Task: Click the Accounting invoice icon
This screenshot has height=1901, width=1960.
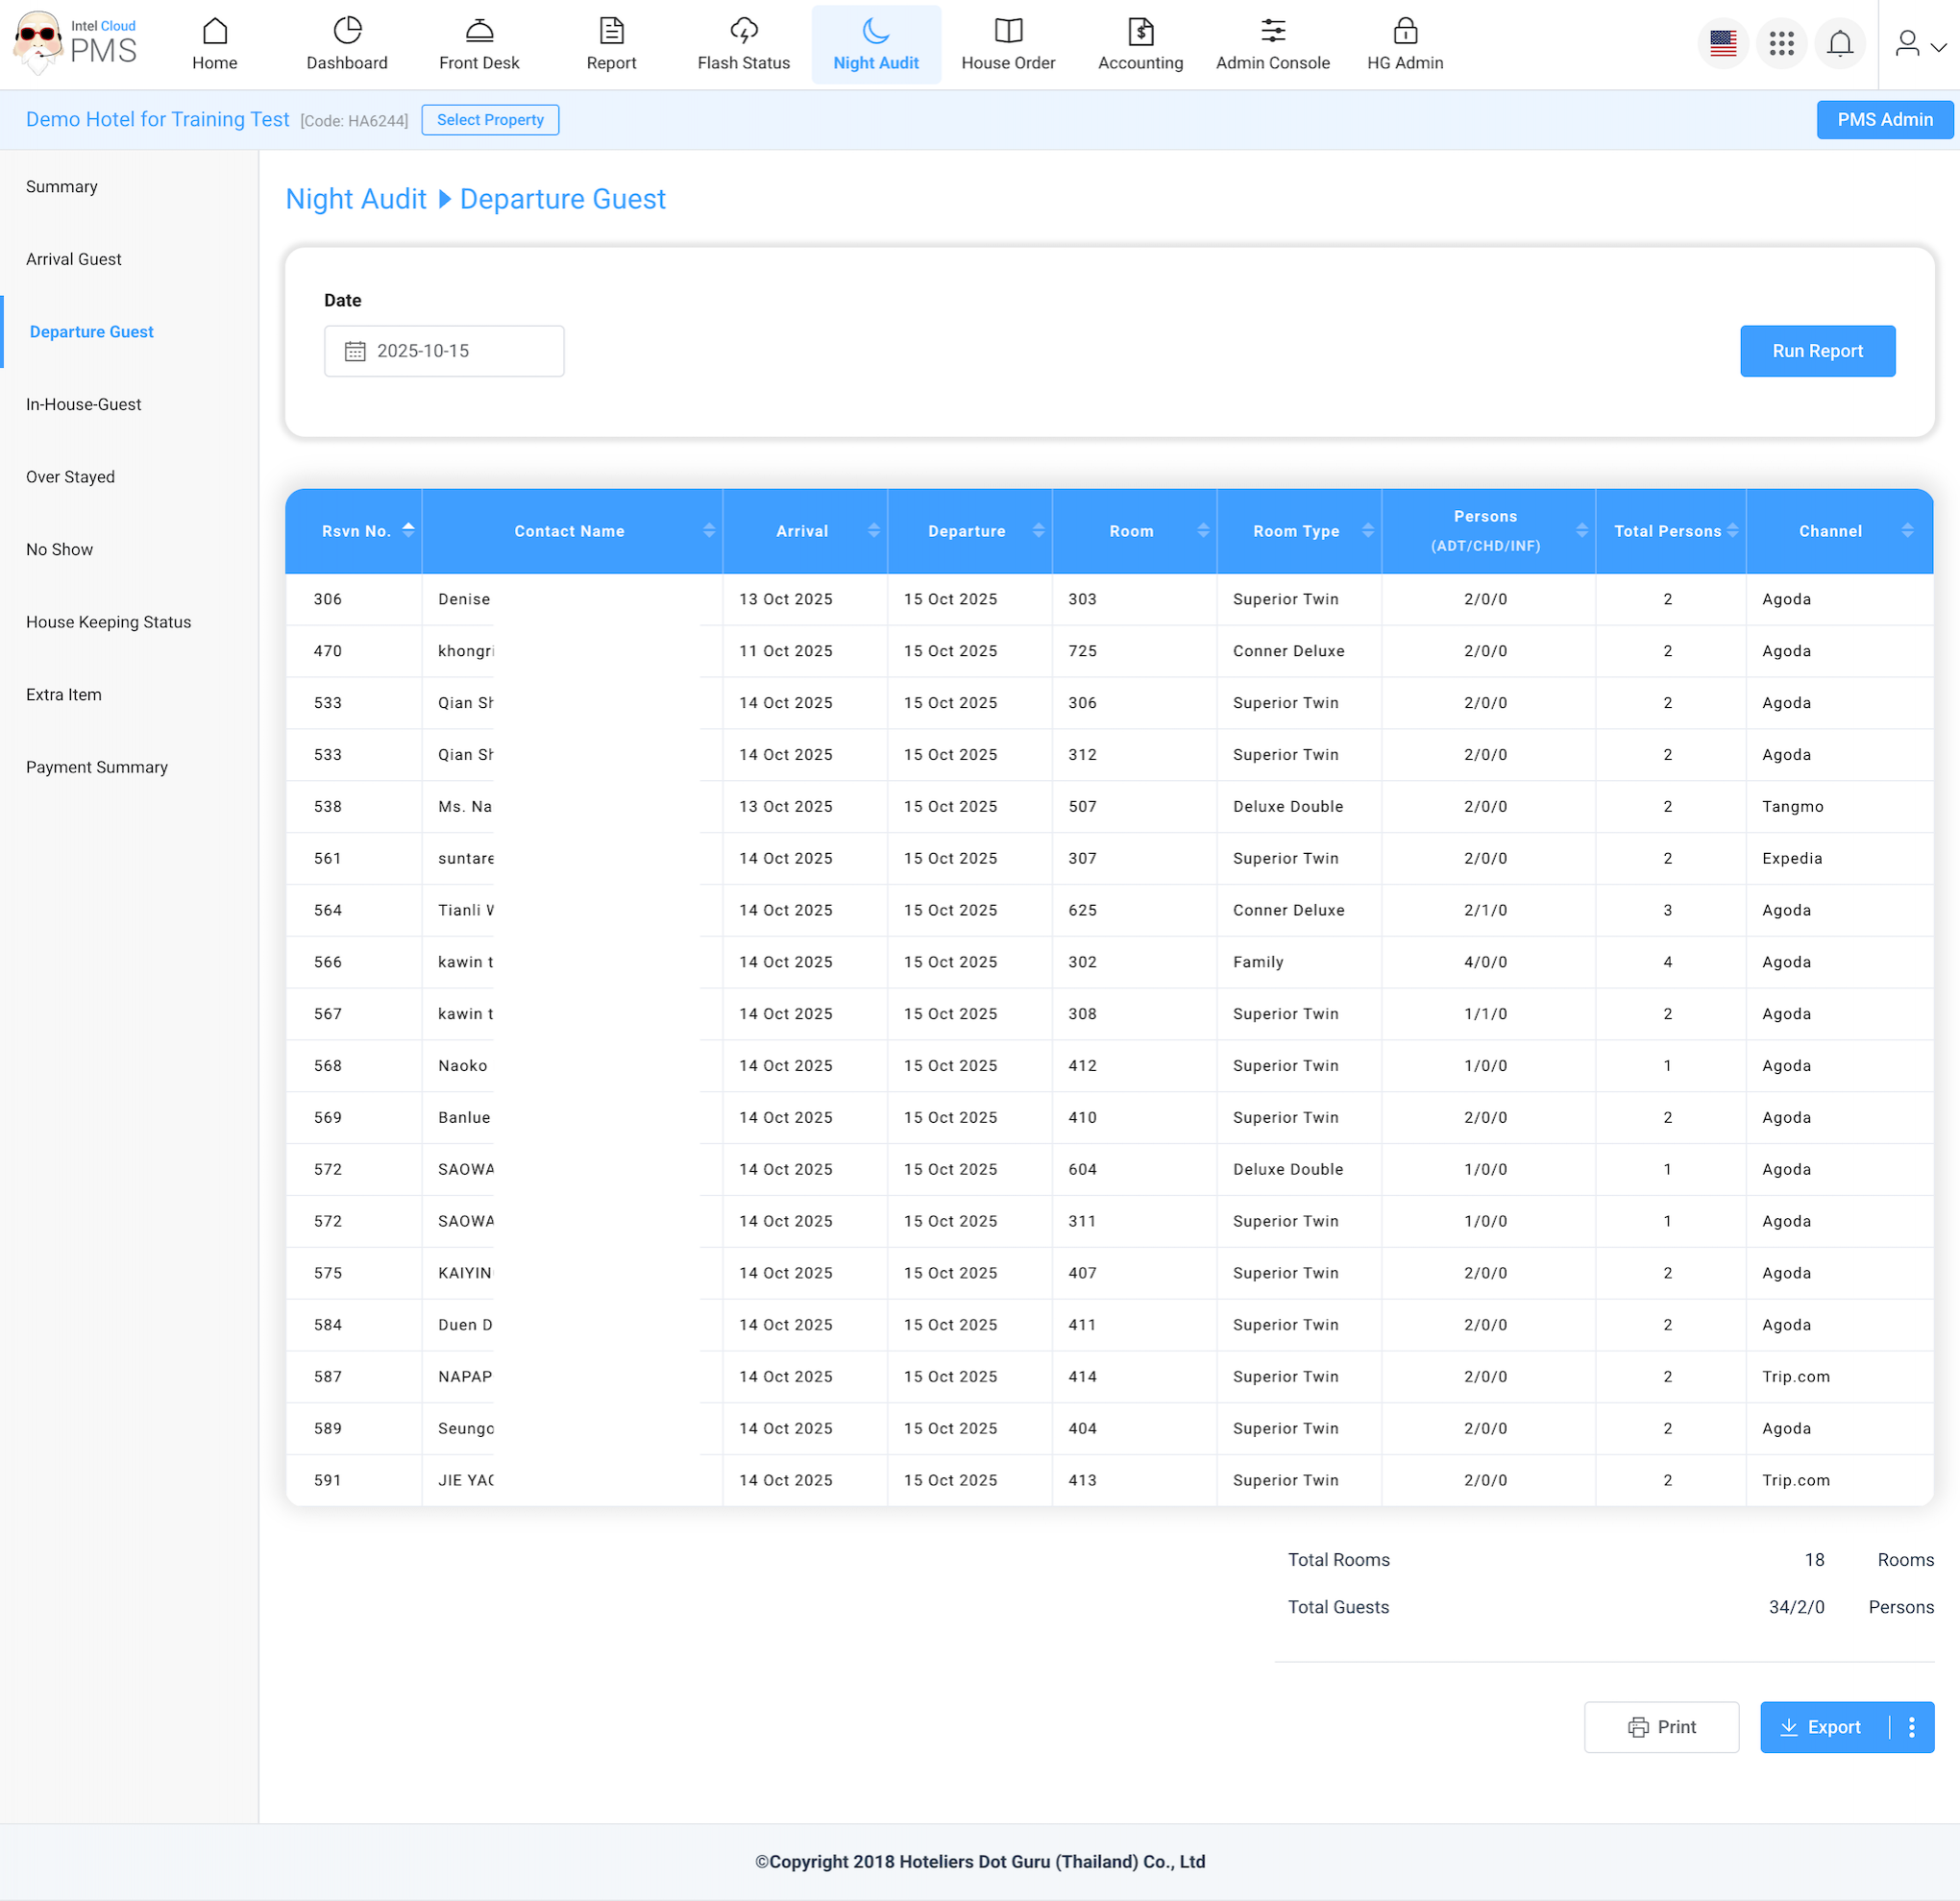Action: pos(1140,31)
